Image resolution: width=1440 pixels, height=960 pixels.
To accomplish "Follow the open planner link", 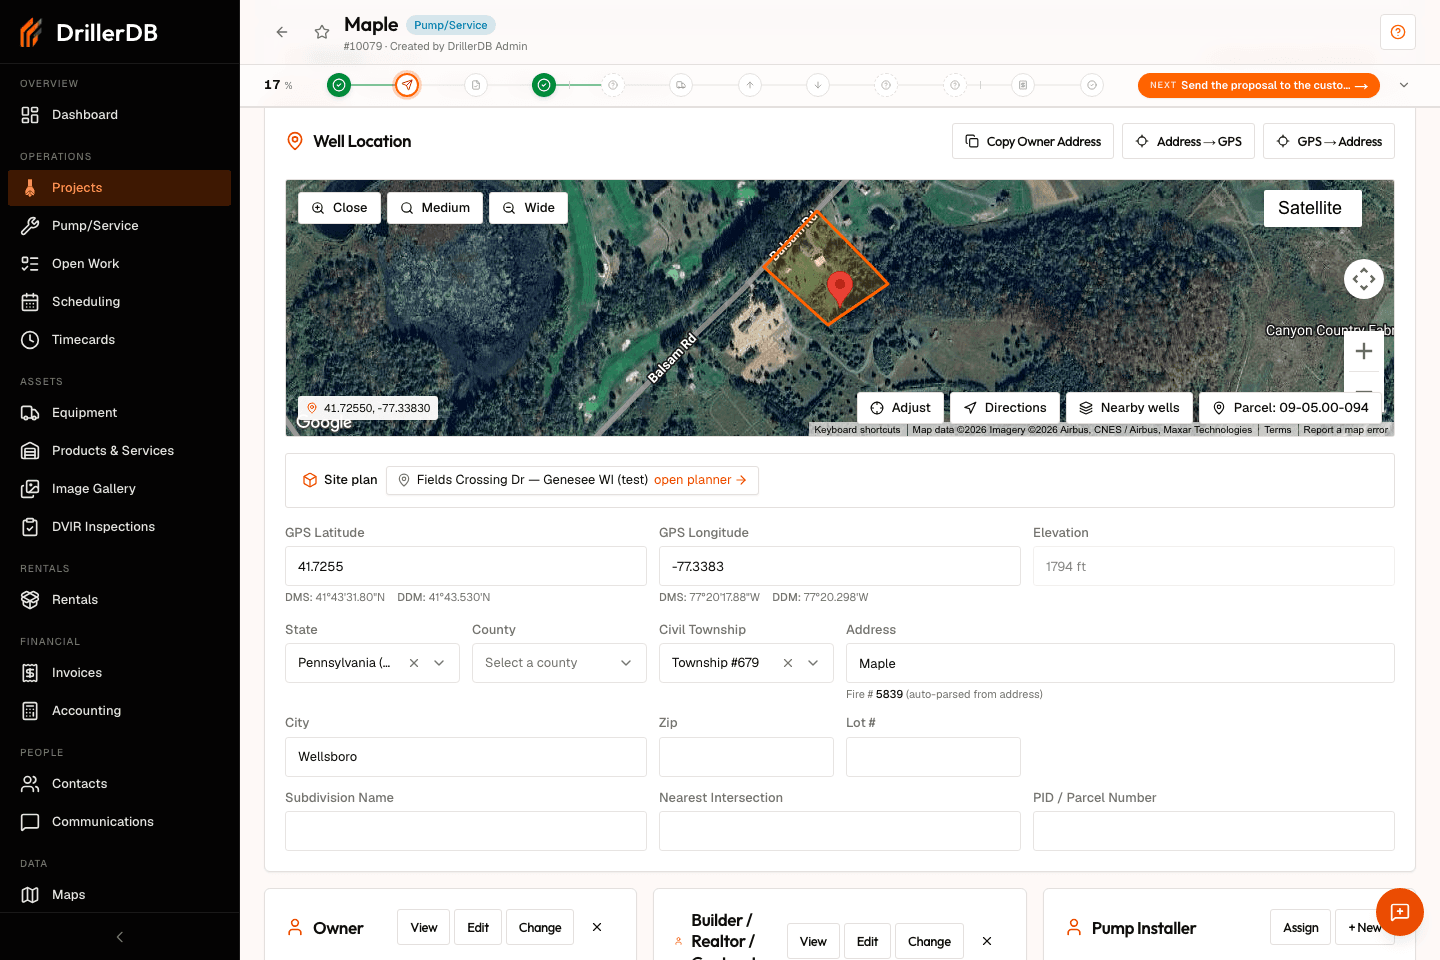I will (x=700, y=480).
